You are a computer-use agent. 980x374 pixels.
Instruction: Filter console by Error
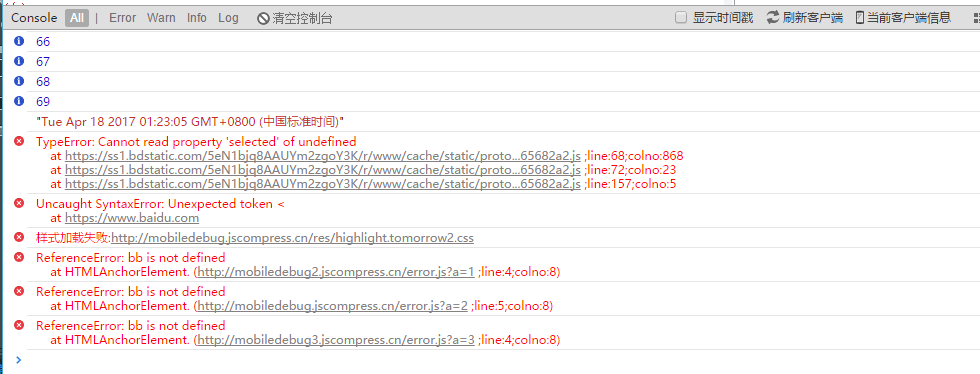[122, 18]
